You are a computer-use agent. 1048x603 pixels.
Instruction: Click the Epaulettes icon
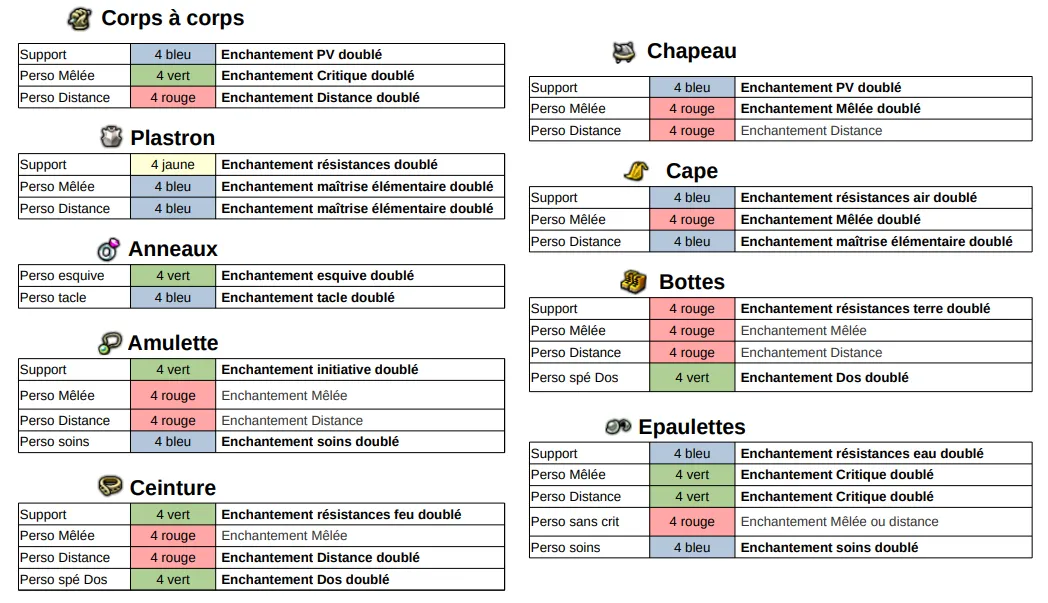coord(618,427)
